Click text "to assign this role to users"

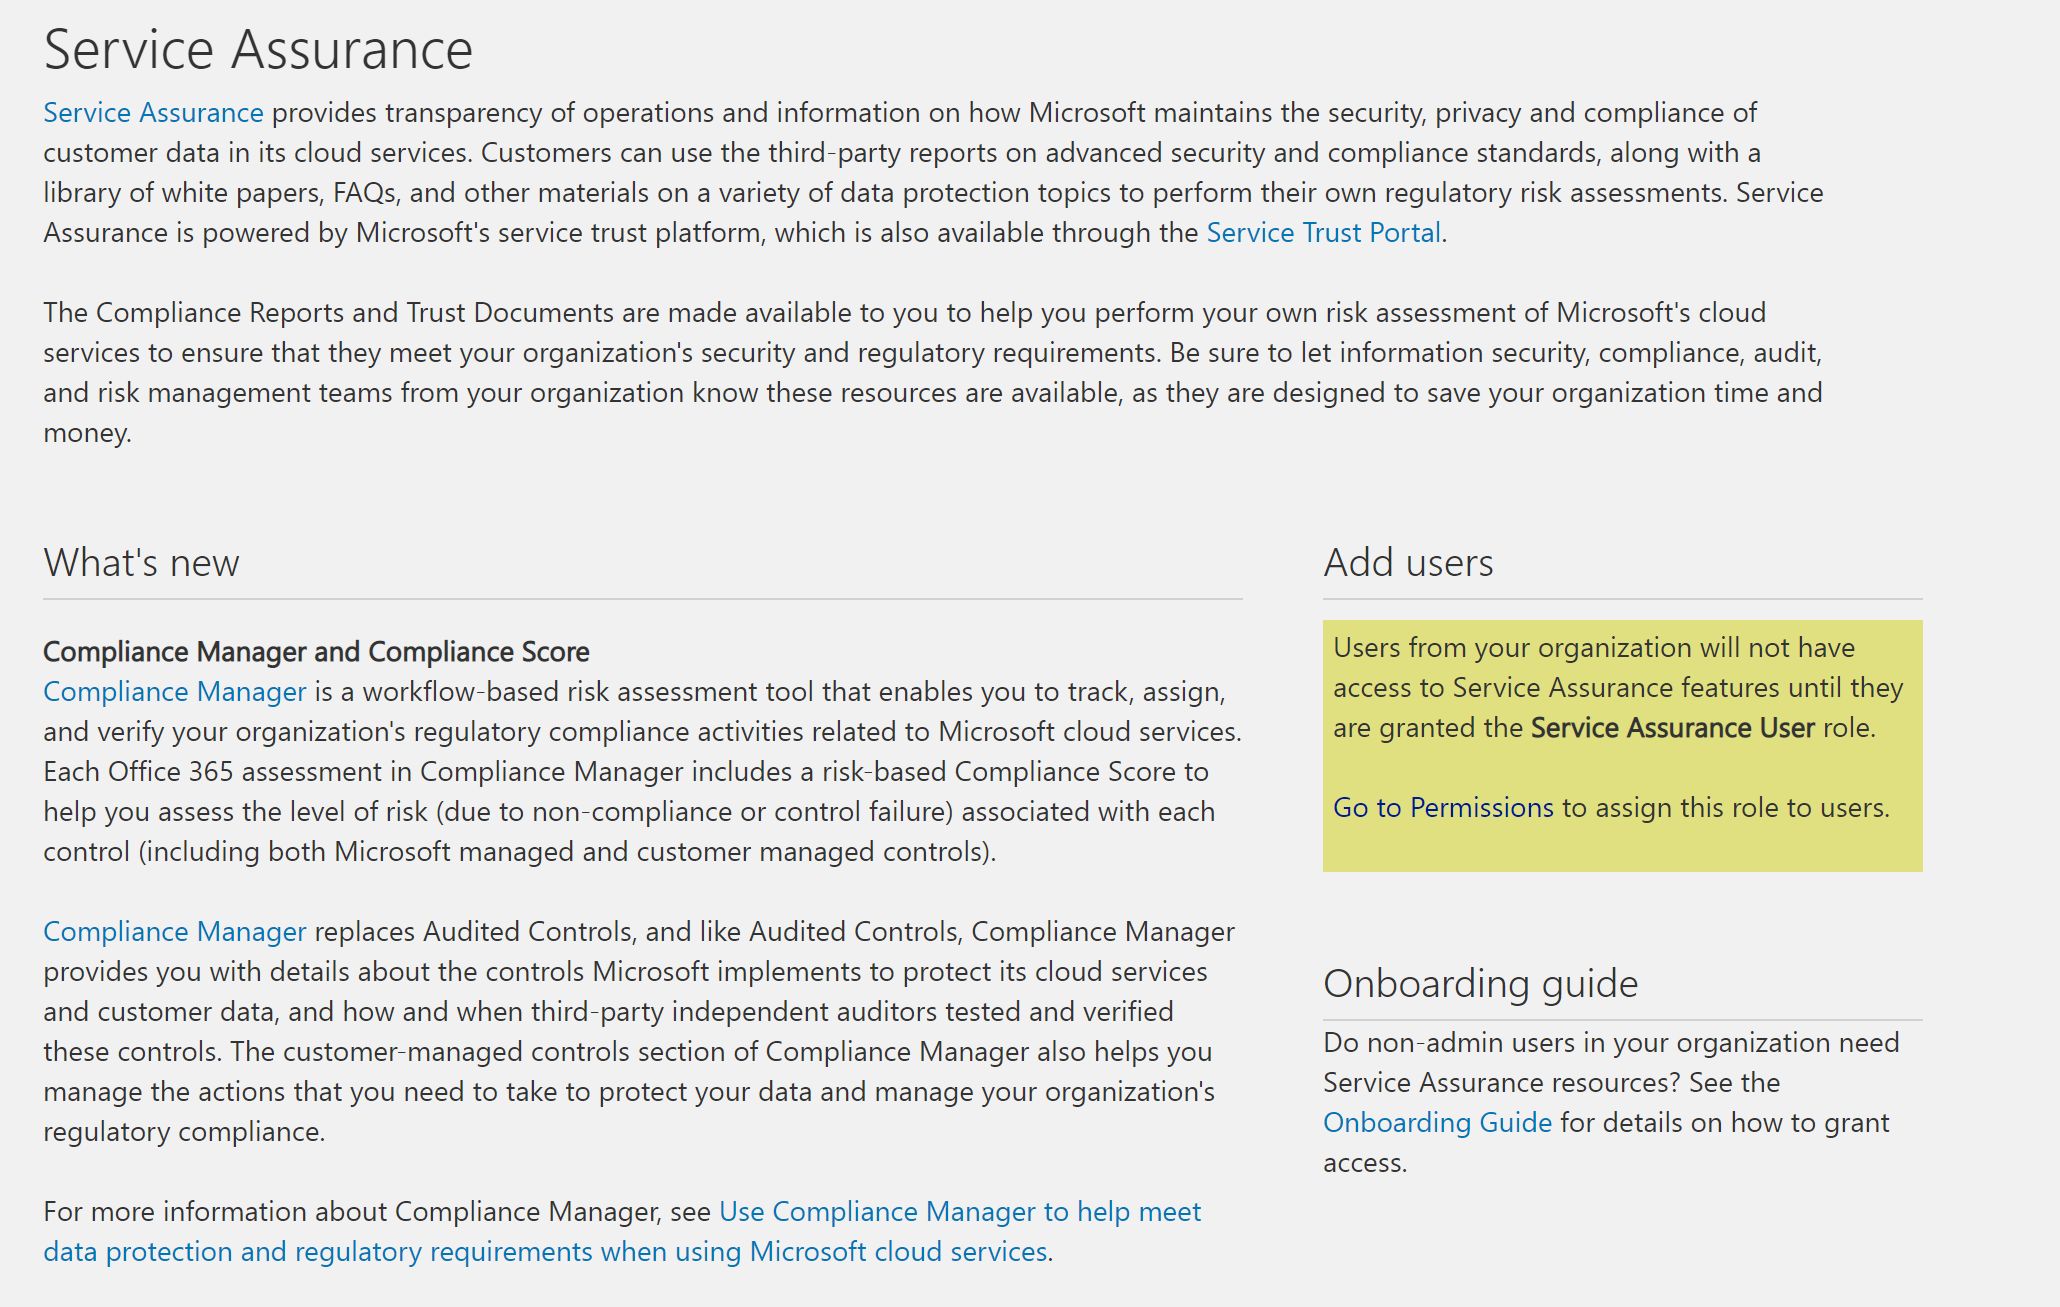[x=1725, y=808]
